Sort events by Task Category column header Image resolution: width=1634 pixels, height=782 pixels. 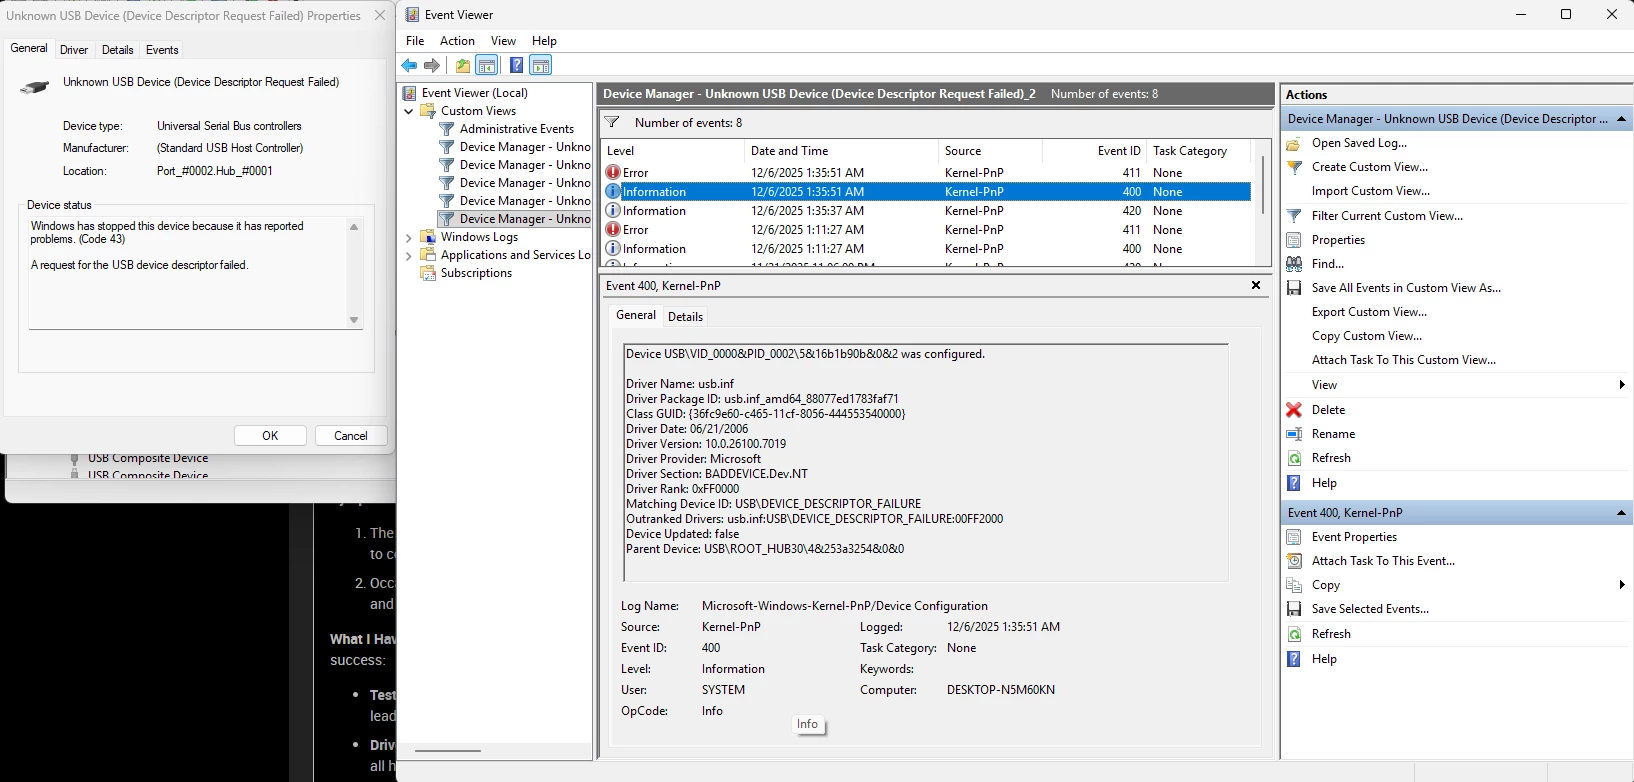[1198, 151]
